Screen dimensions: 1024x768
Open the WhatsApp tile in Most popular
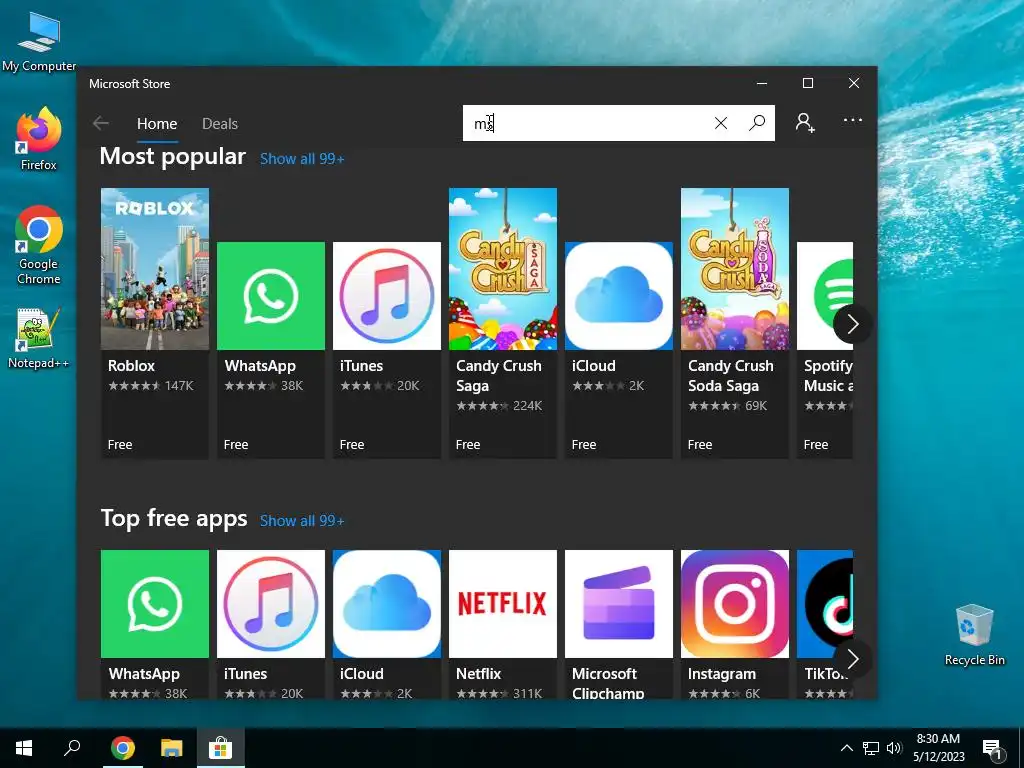[271, 350]
